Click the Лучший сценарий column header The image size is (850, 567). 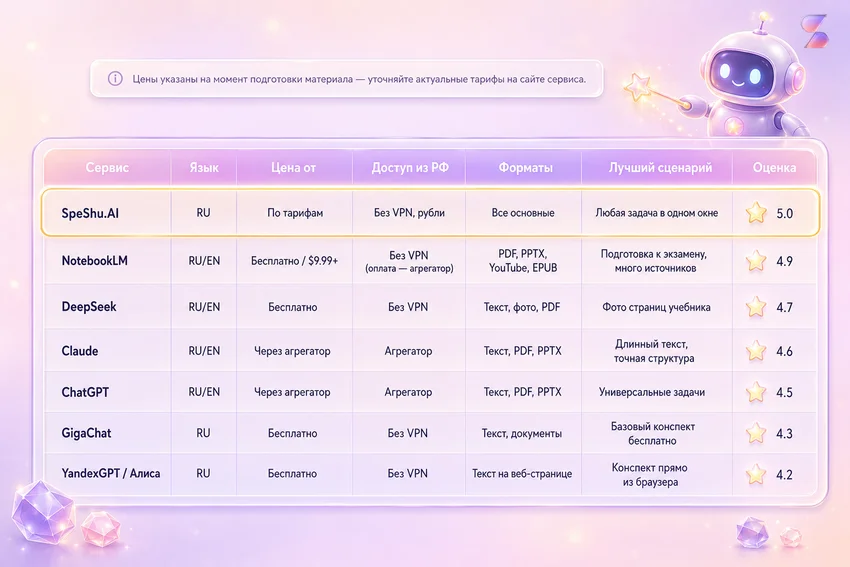point(660,167)
